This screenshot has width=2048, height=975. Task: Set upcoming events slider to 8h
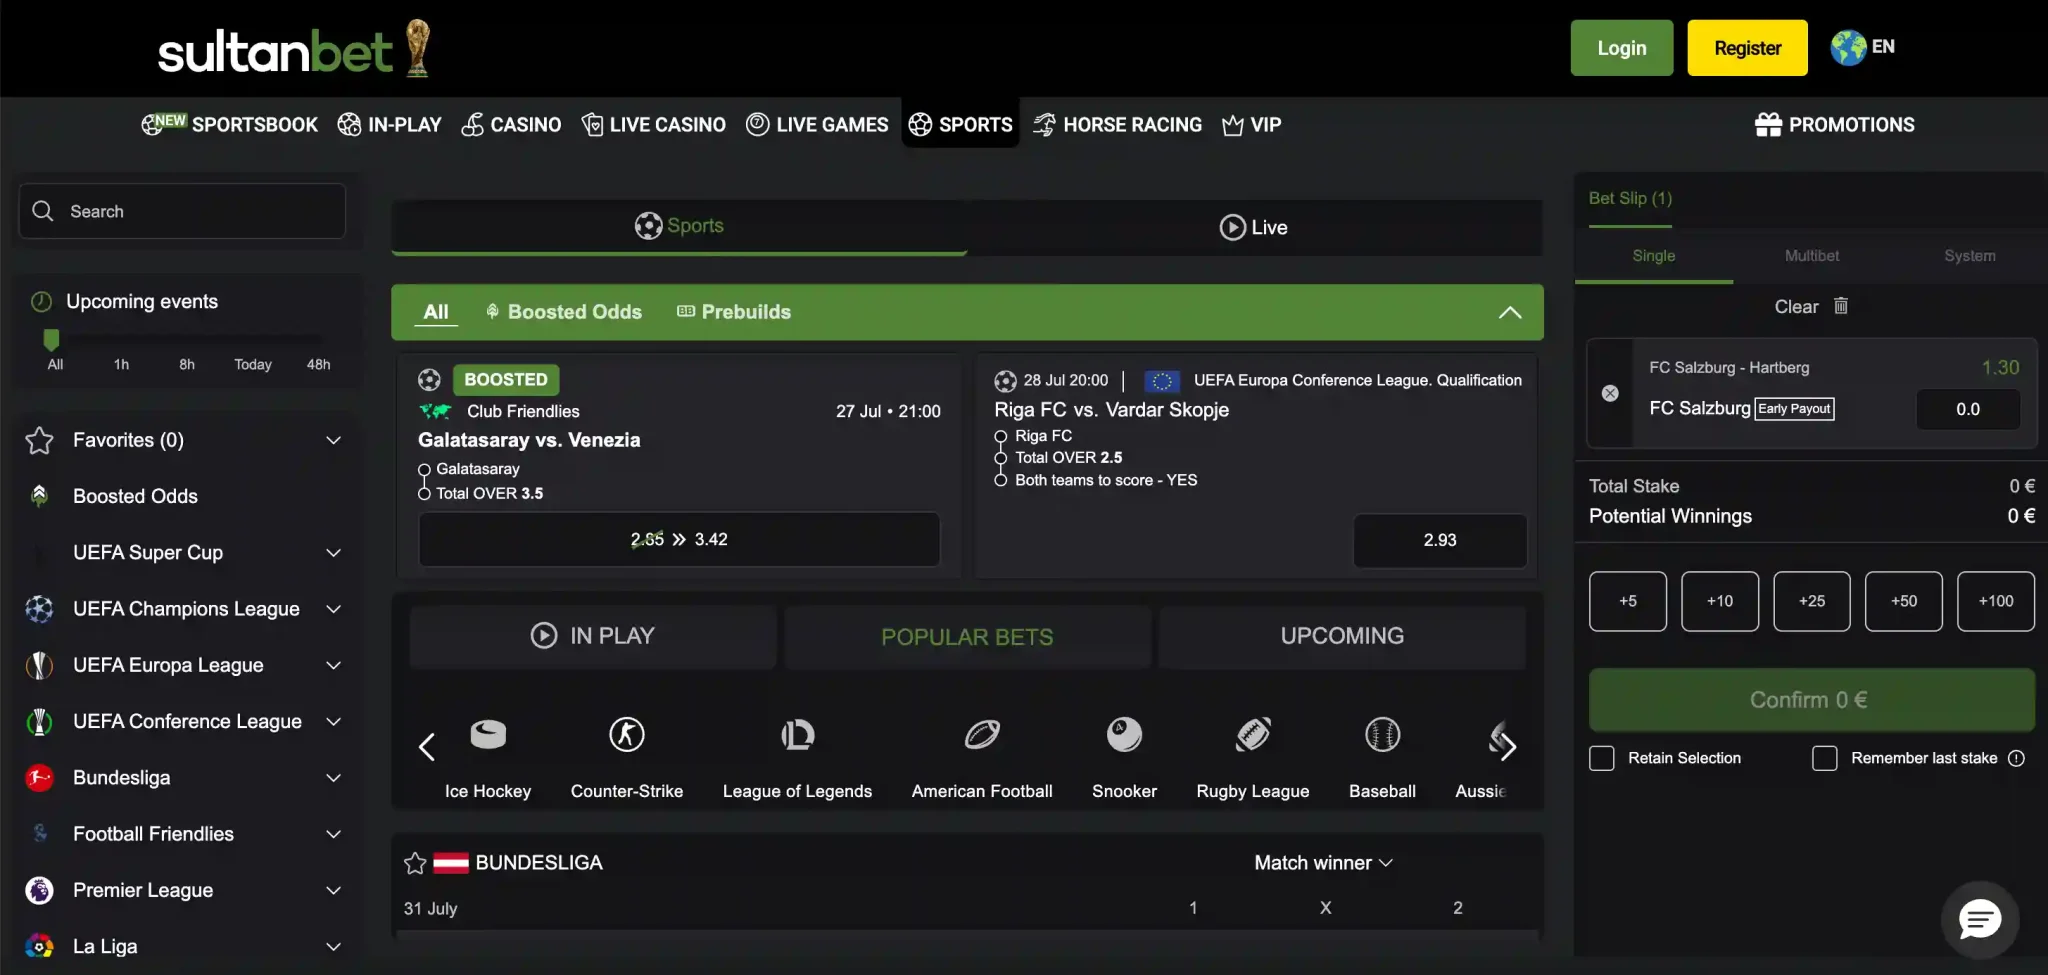[187, 364]
